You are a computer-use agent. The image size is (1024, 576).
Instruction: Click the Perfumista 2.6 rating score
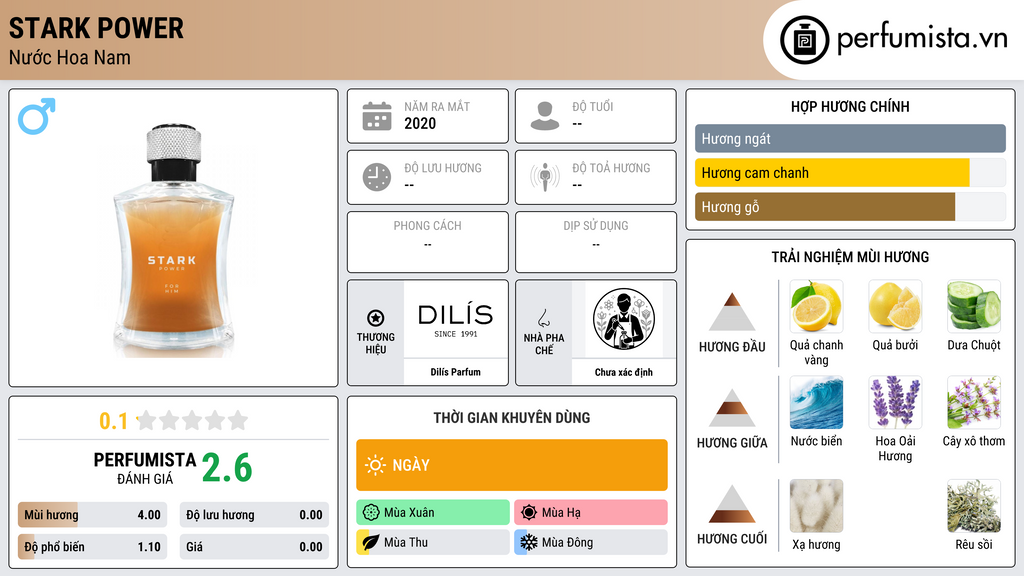coord(227,468)
